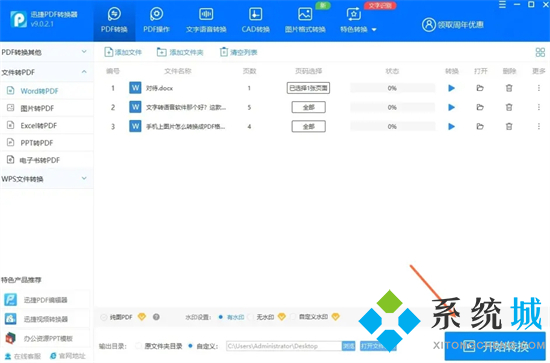
Task: Click the 迅捷PDF转换器 app logo
Action: [18, 19]
